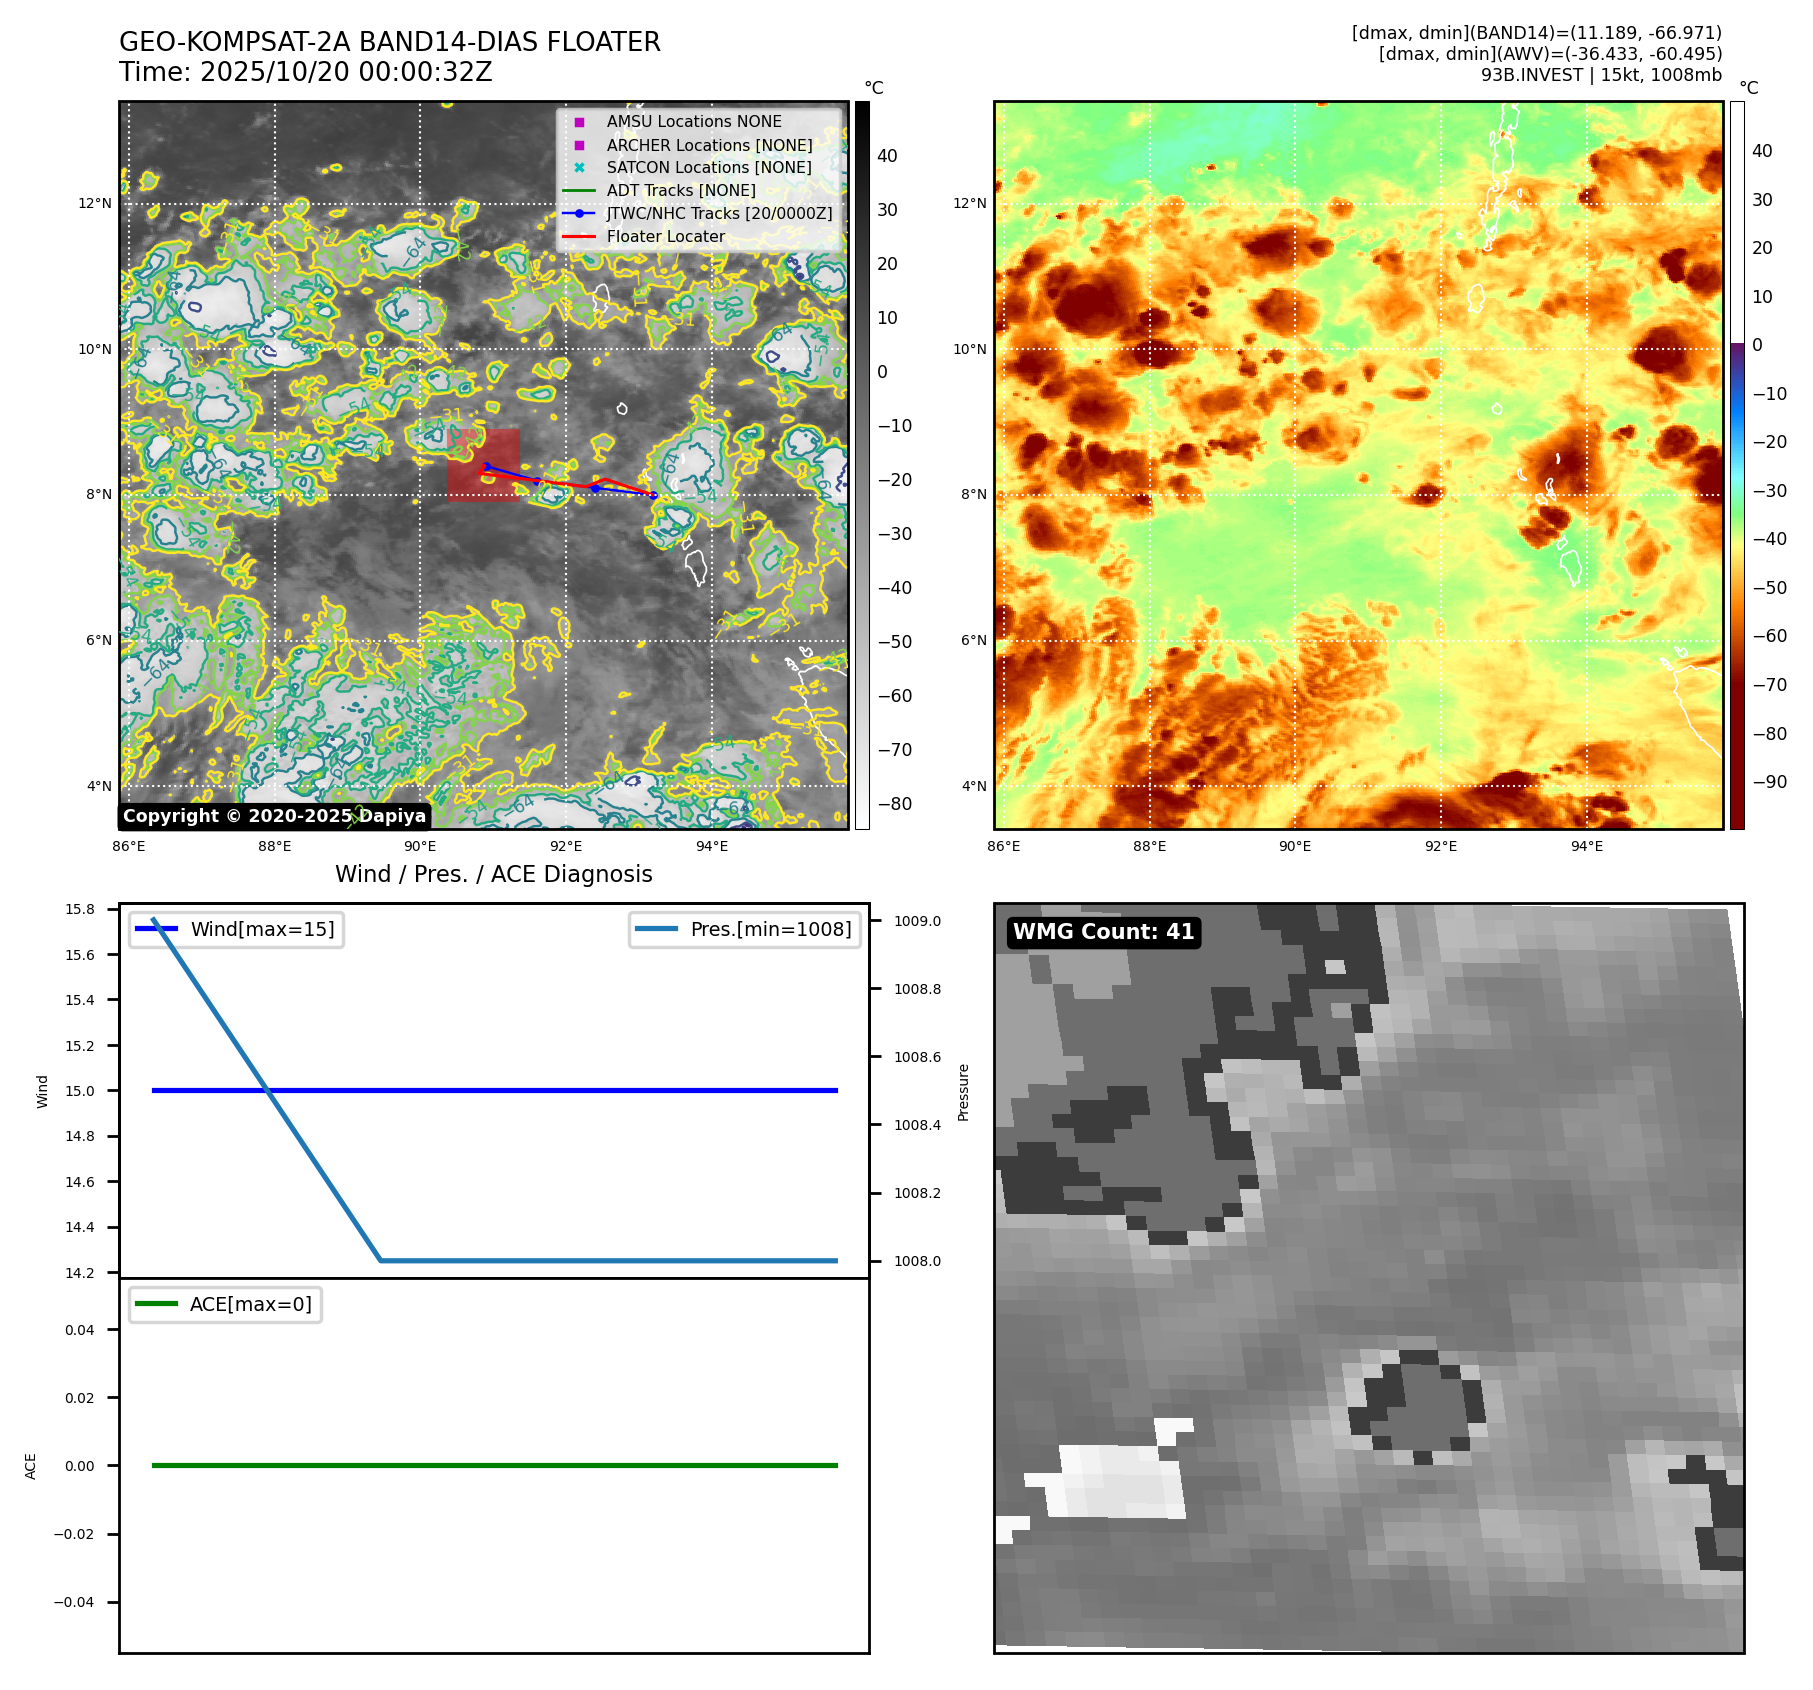Screen dimensions: 1813x1690
Task: Click the red Floater Locater legend line
Action: 579,237
